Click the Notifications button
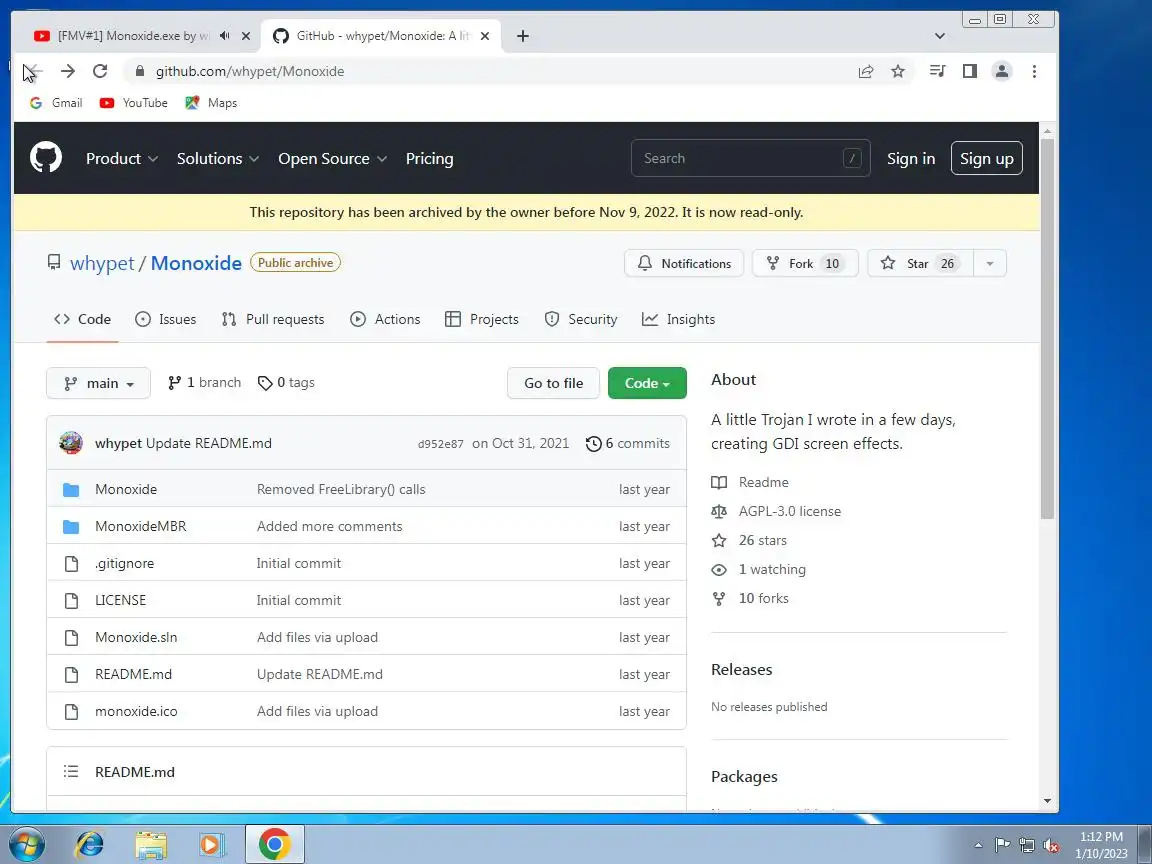This screenshot has width=1152, height=864. [684, 263]
